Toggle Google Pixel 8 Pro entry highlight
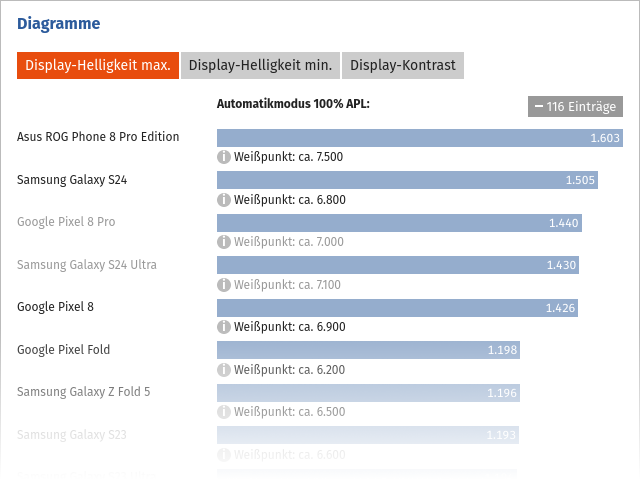 point(66,222)
